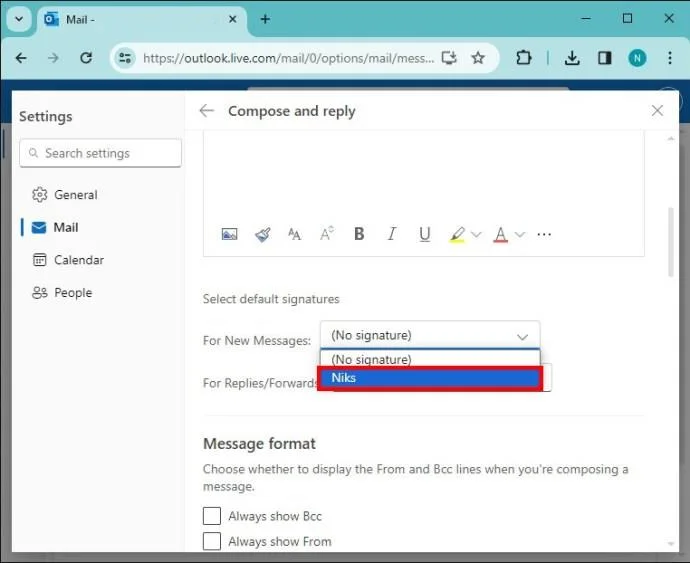Click the browser back arrow

pyautogui.click(x=21, y=58)
